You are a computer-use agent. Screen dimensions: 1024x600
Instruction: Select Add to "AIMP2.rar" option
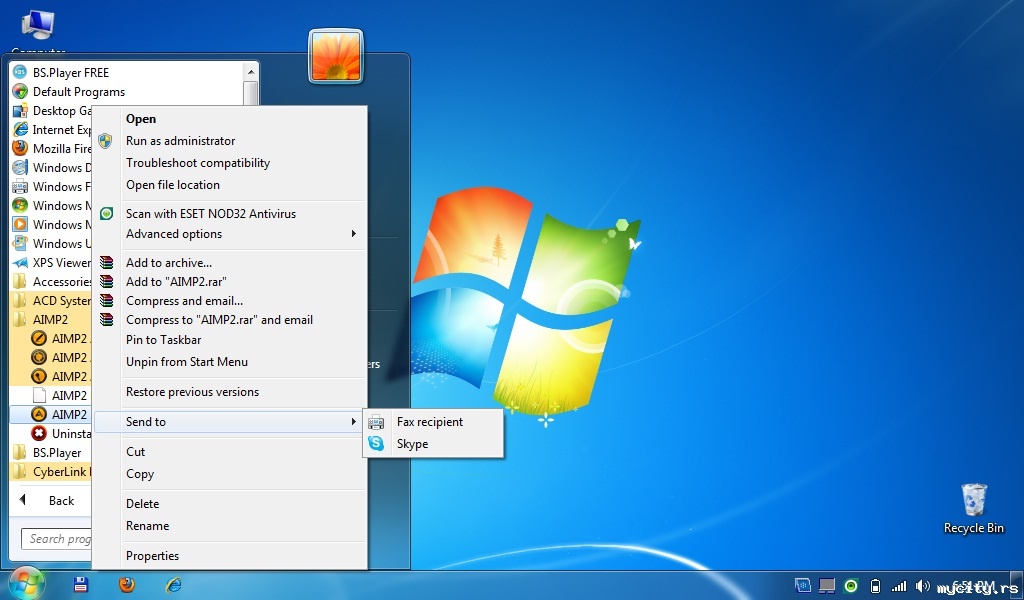point(175,282)
